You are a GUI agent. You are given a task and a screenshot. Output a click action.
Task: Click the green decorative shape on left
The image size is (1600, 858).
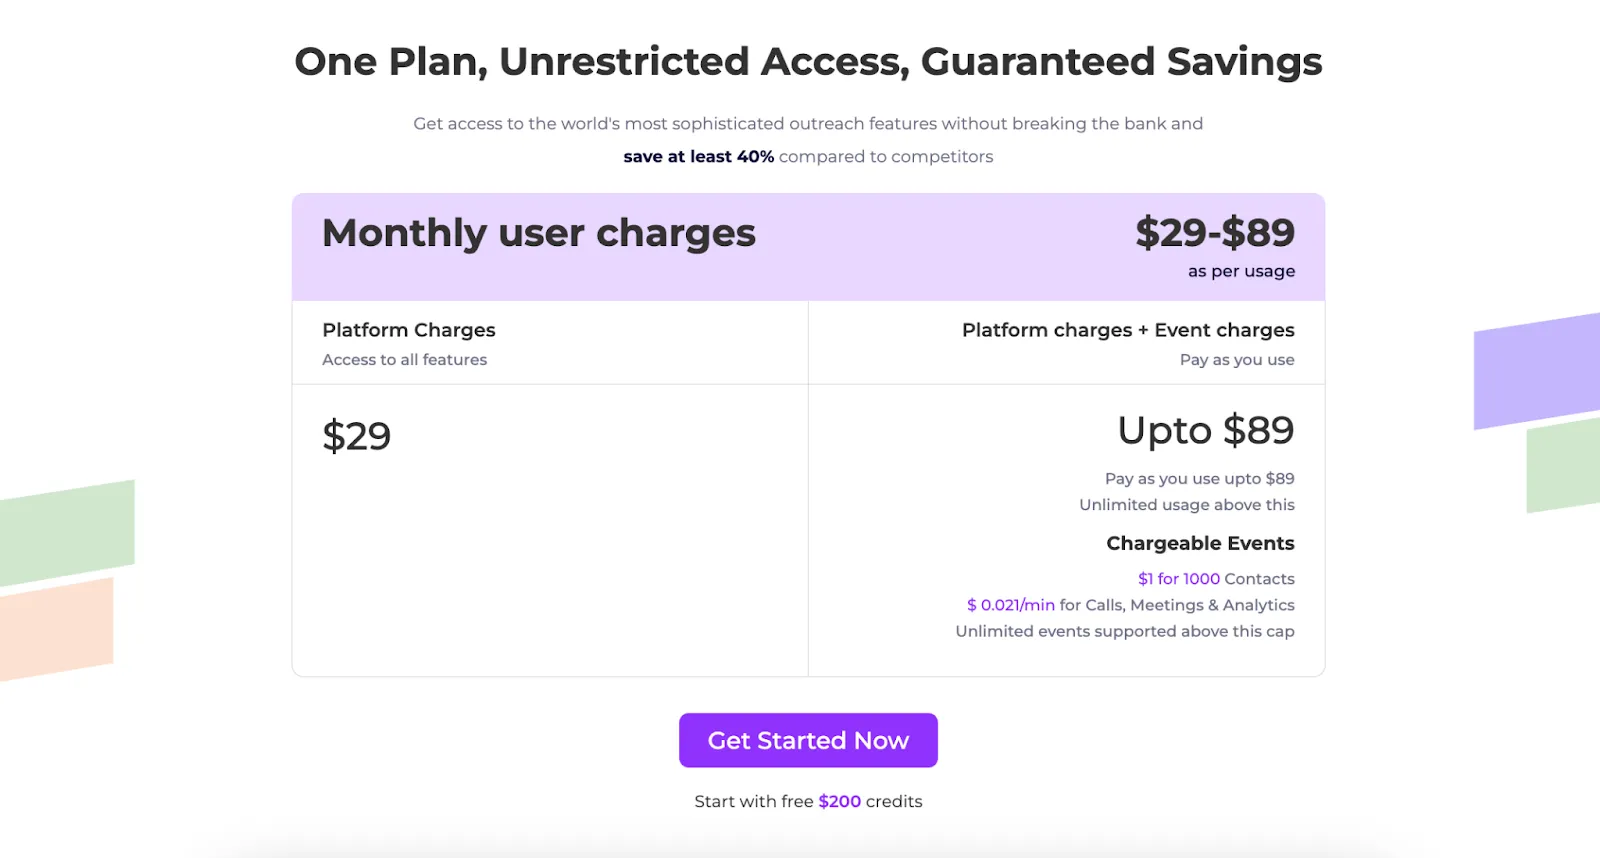(x=67, y=532)
